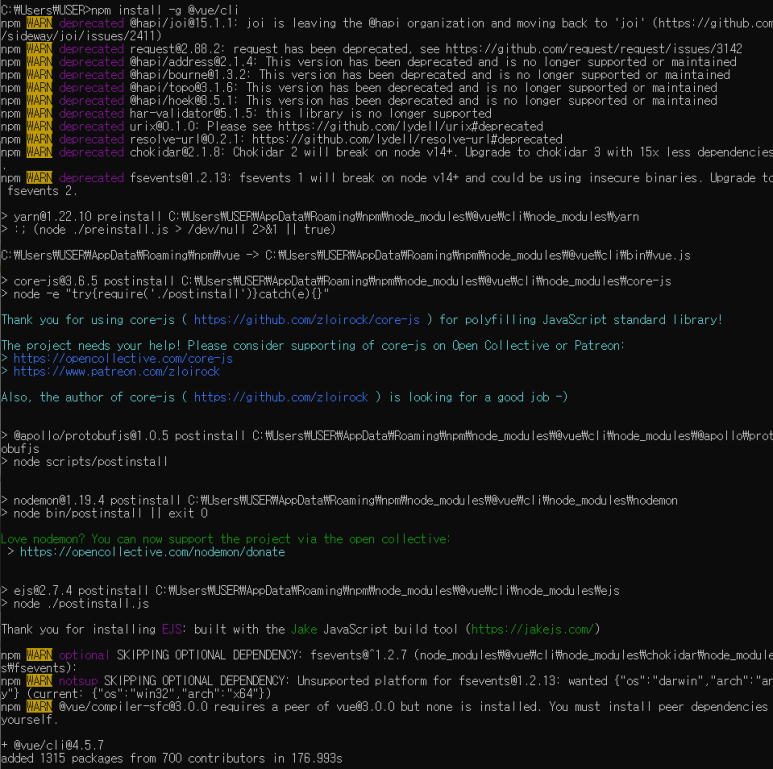Viewport: 773px width, 769px height.
Task: Click opencollective.com/nodemon/donate URL
Action: tap(152, 552)
